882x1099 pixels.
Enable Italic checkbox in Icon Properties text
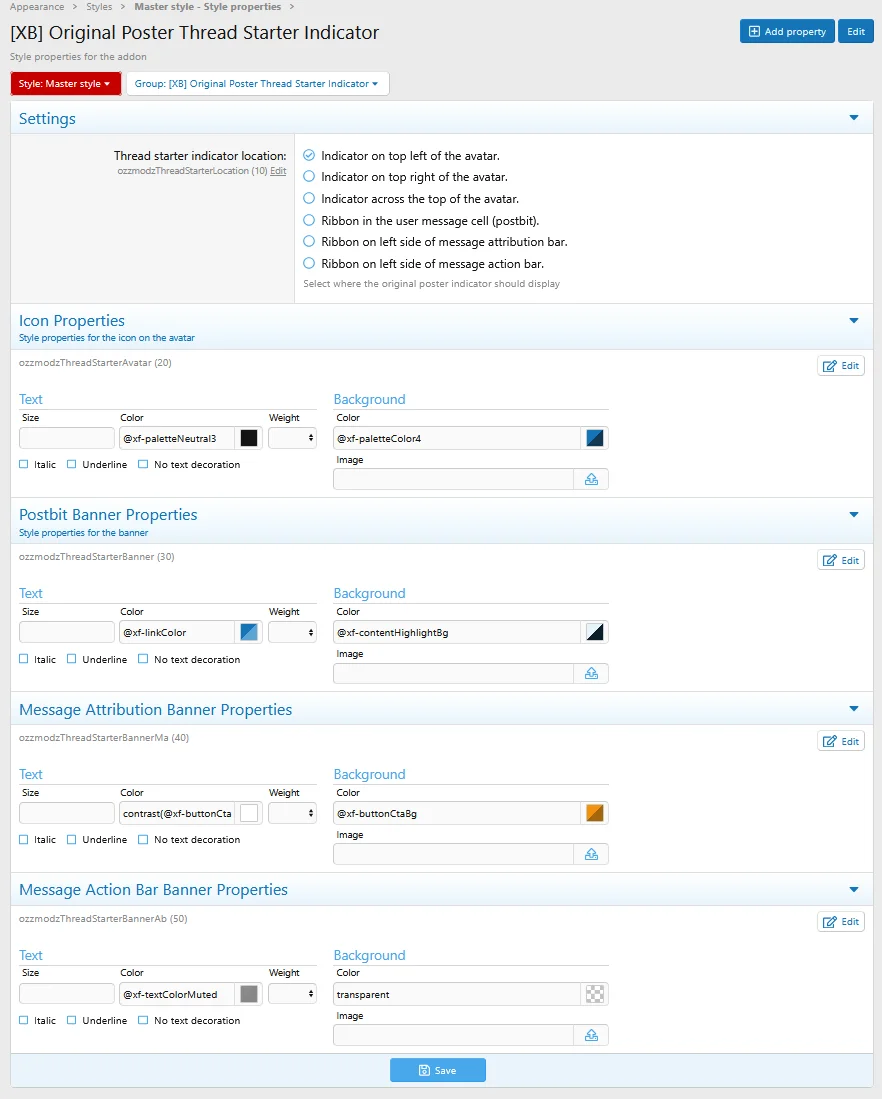point(24,464)
